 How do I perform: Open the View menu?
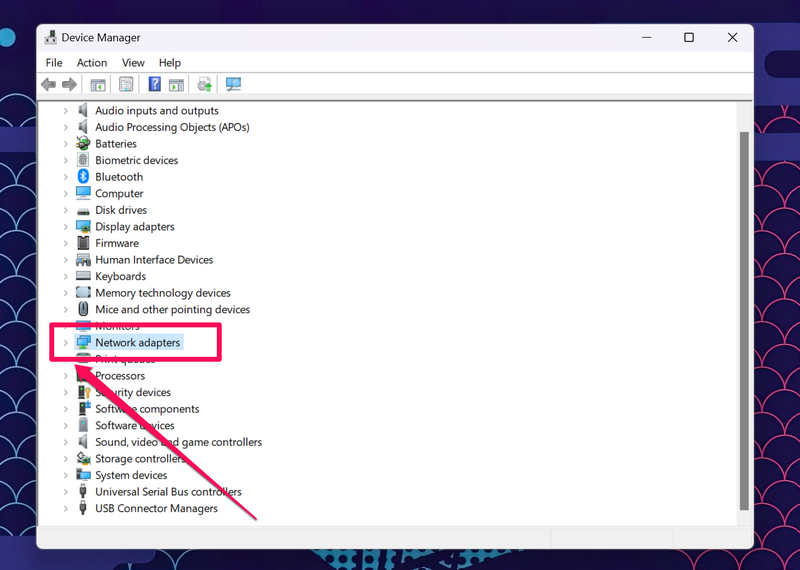point(133,63)
